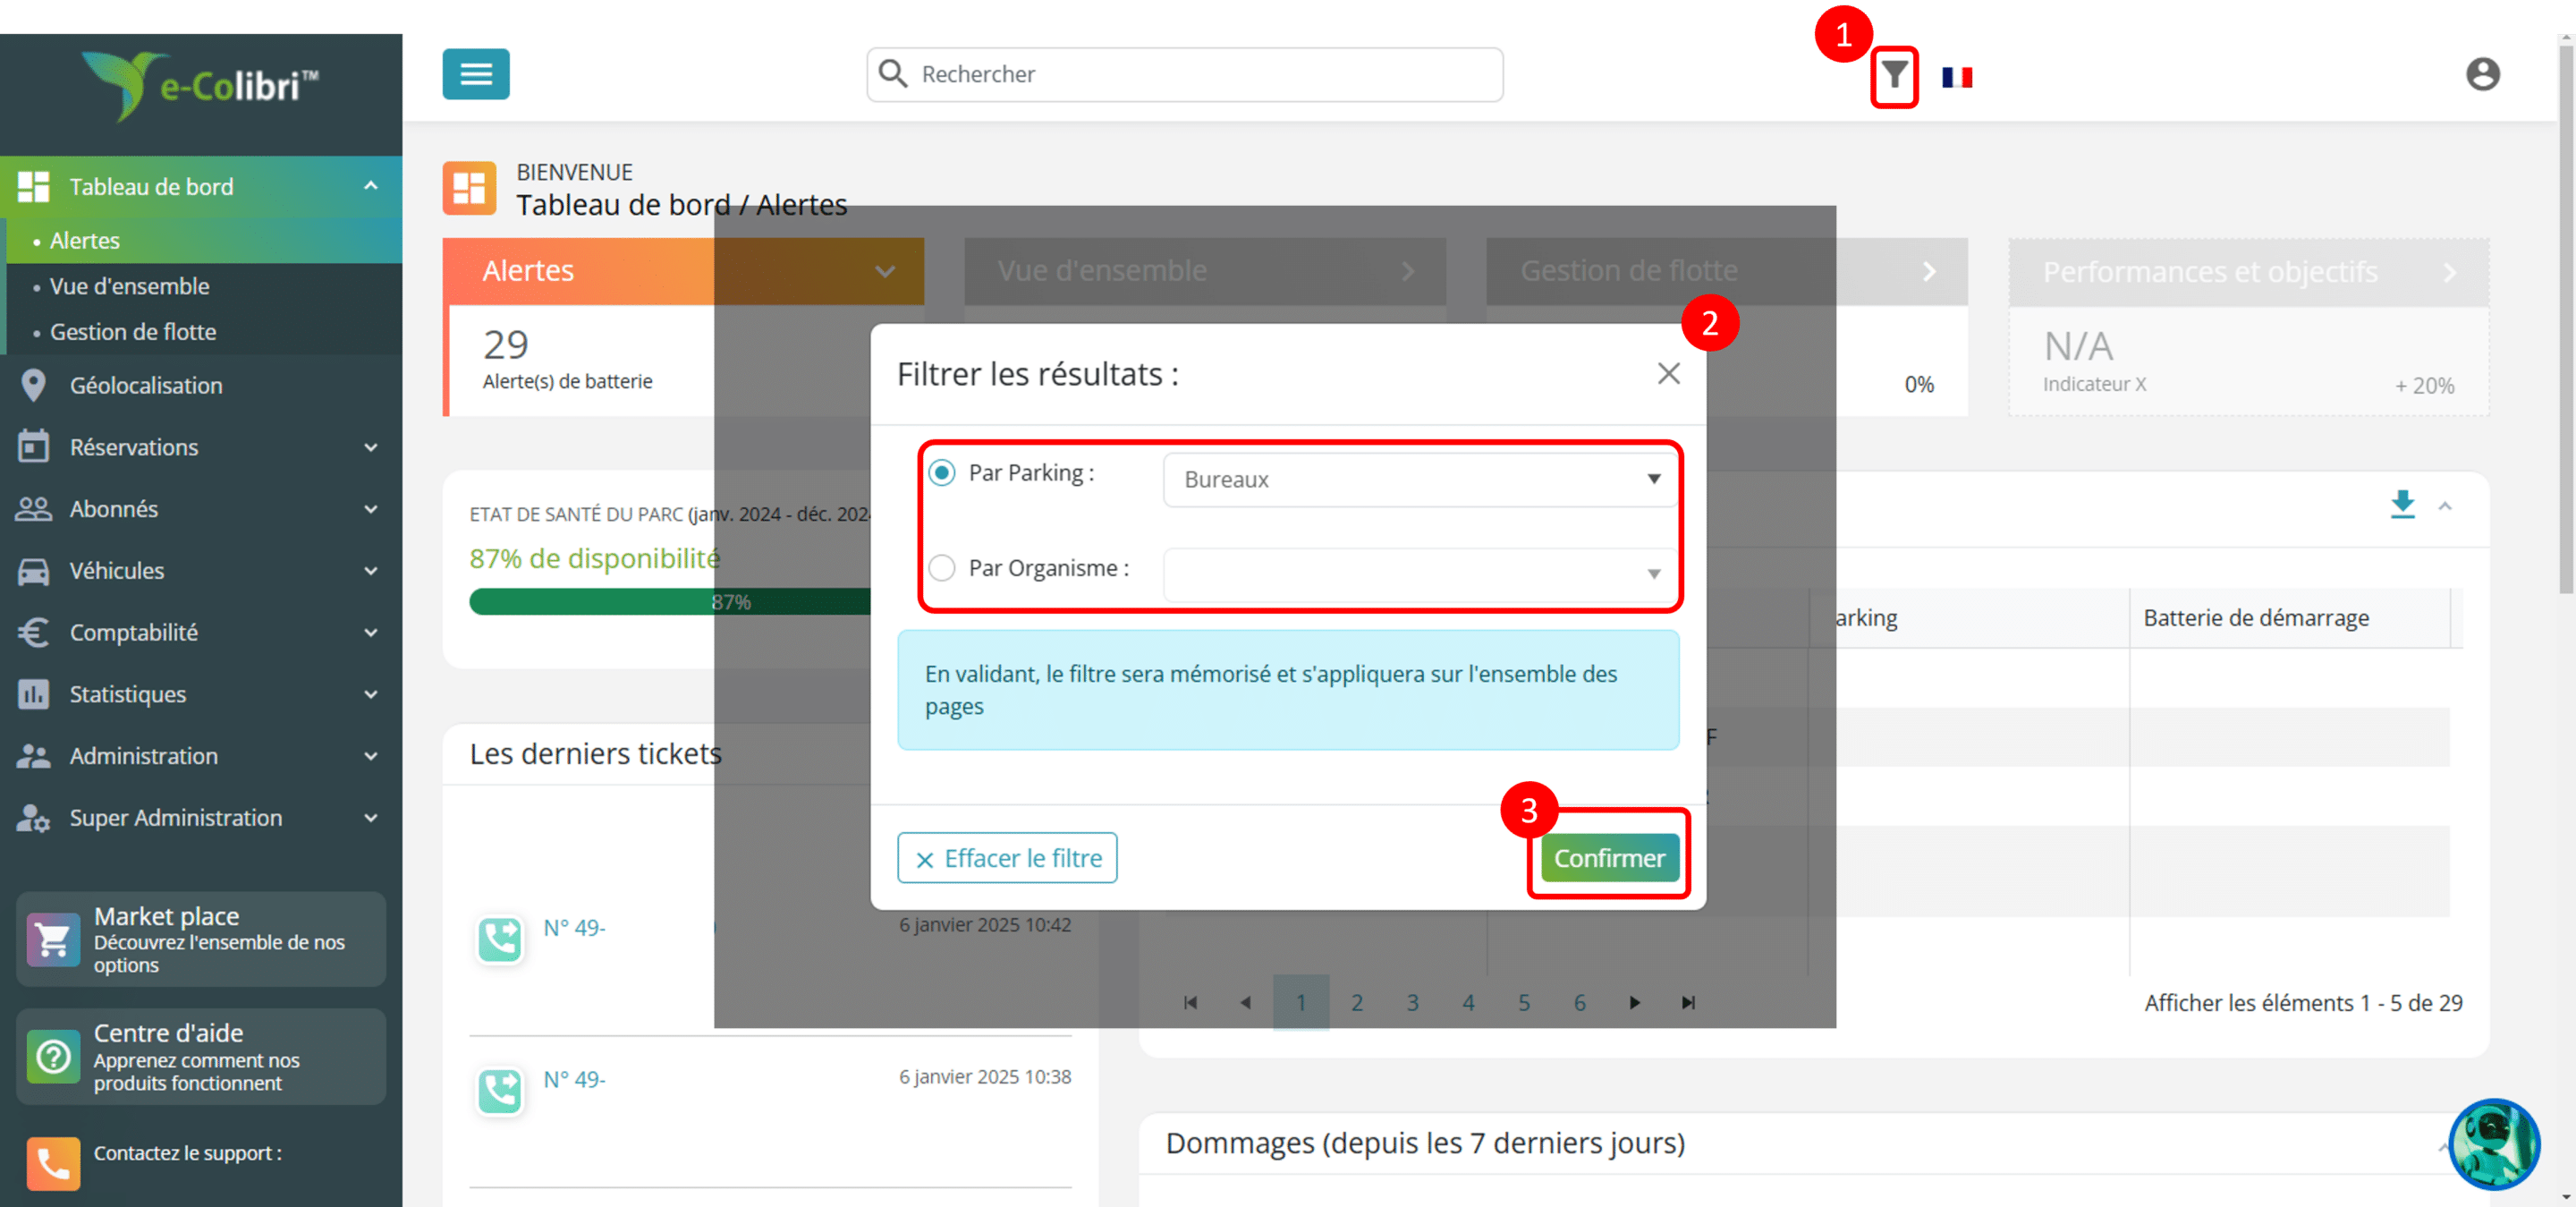Open the user account profile icon
The height and width of the screenshot is (1207, 2576).
(2482, 74)
